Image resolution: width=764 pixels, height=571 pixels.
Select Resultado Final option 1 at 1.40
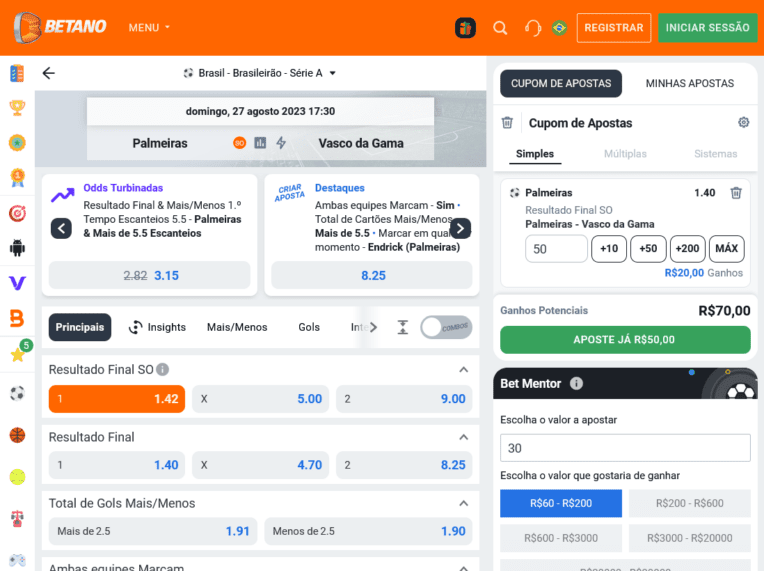[x=117, y=465]
